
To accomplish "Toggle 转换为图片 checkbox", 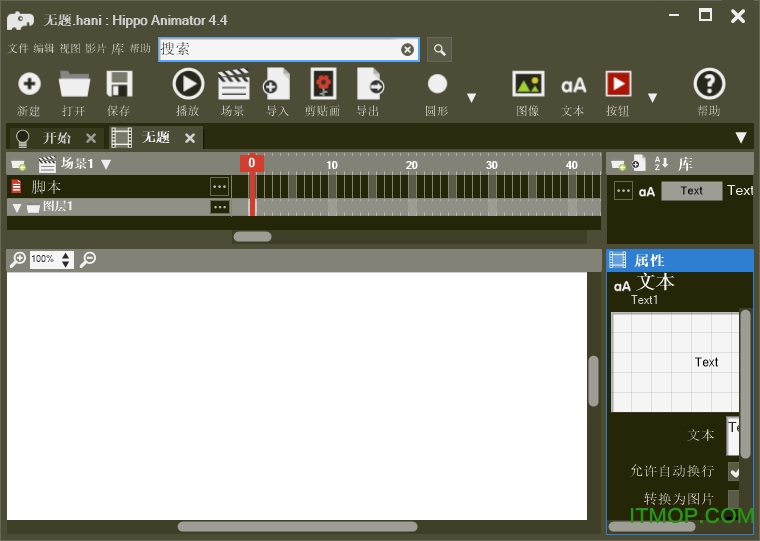I will click(x=733, y=499).
